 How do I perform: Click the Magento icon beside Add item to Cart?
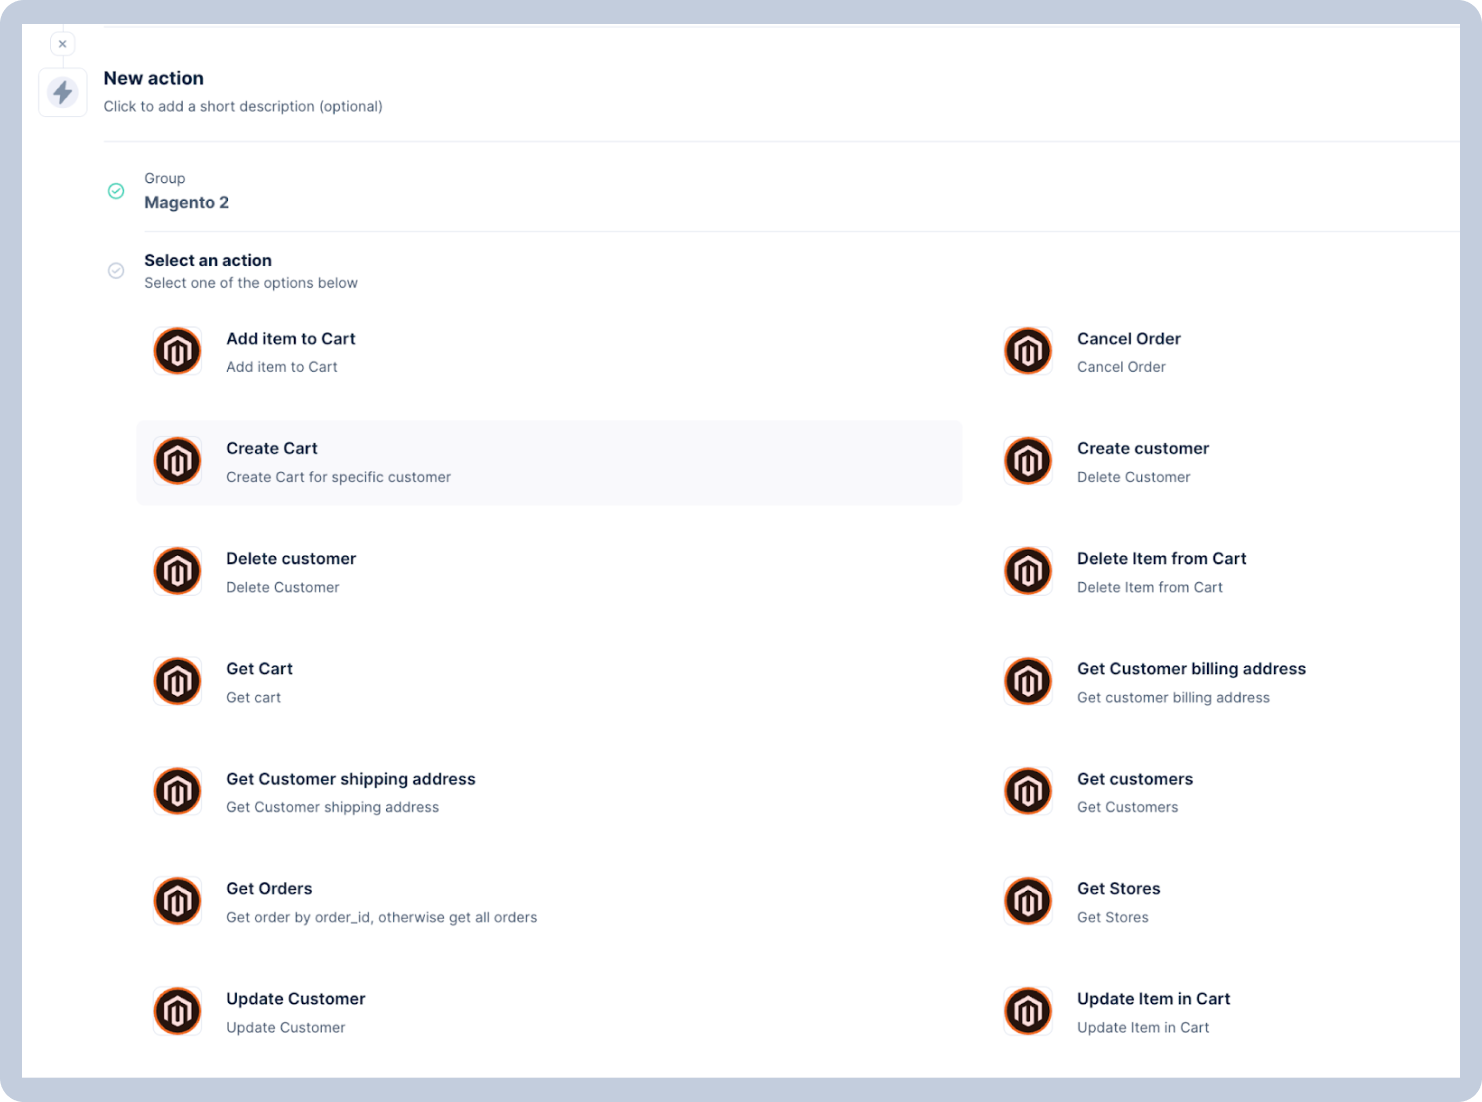177,351
